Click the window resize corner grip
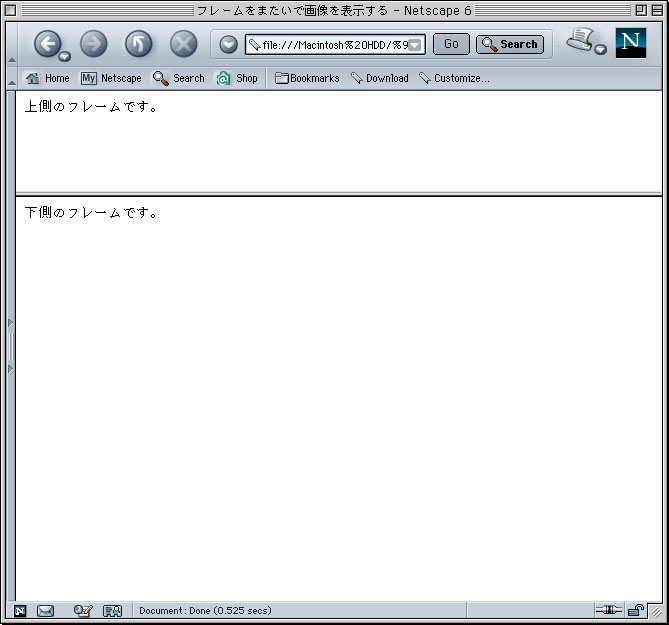Image resolution: width=669 pixels, height=625 pixels. pos(655,611)
